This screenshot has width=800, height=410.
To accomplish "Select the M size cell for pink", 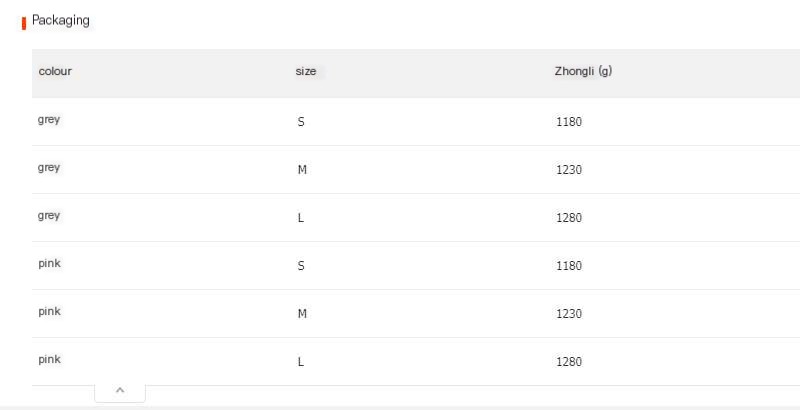I will pos(302,314).
